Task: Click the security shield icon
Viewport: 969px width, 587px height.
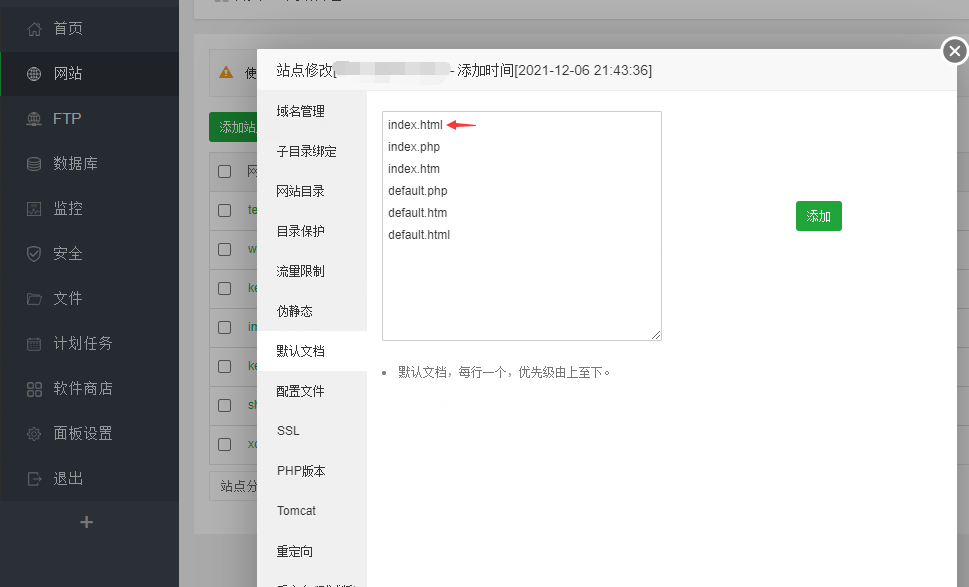Action: pyautogui.click(x=34, y=254)
